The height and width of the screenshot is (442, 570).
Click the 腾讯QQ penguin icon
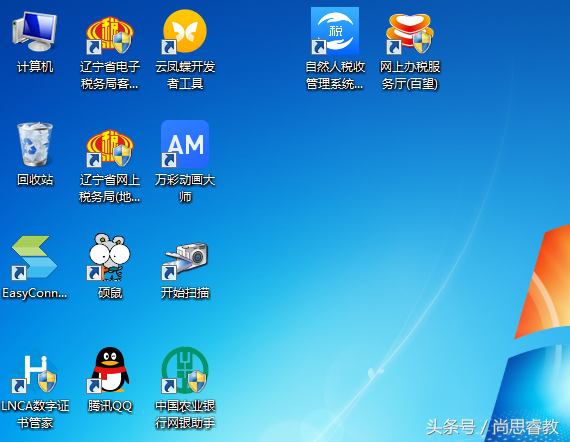(x=109, y=370)
